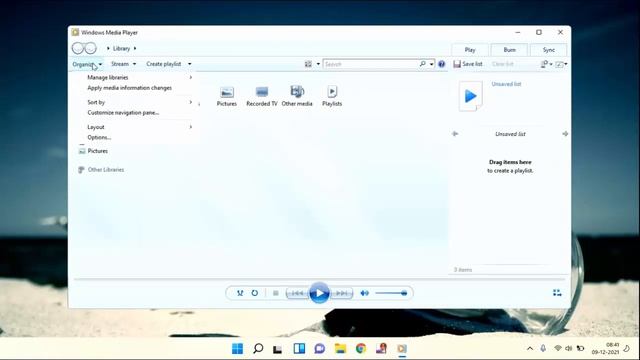Open Google Chrome from taskbar

point(361,349)
